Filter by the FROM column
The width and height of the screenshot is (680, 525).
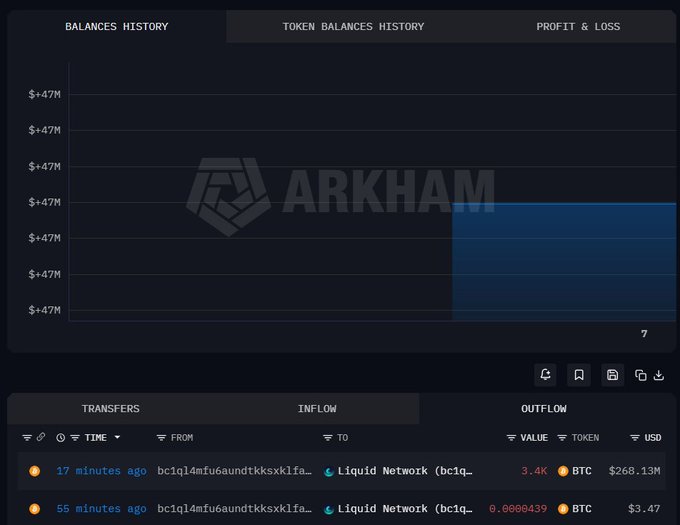tap(161, 438)
